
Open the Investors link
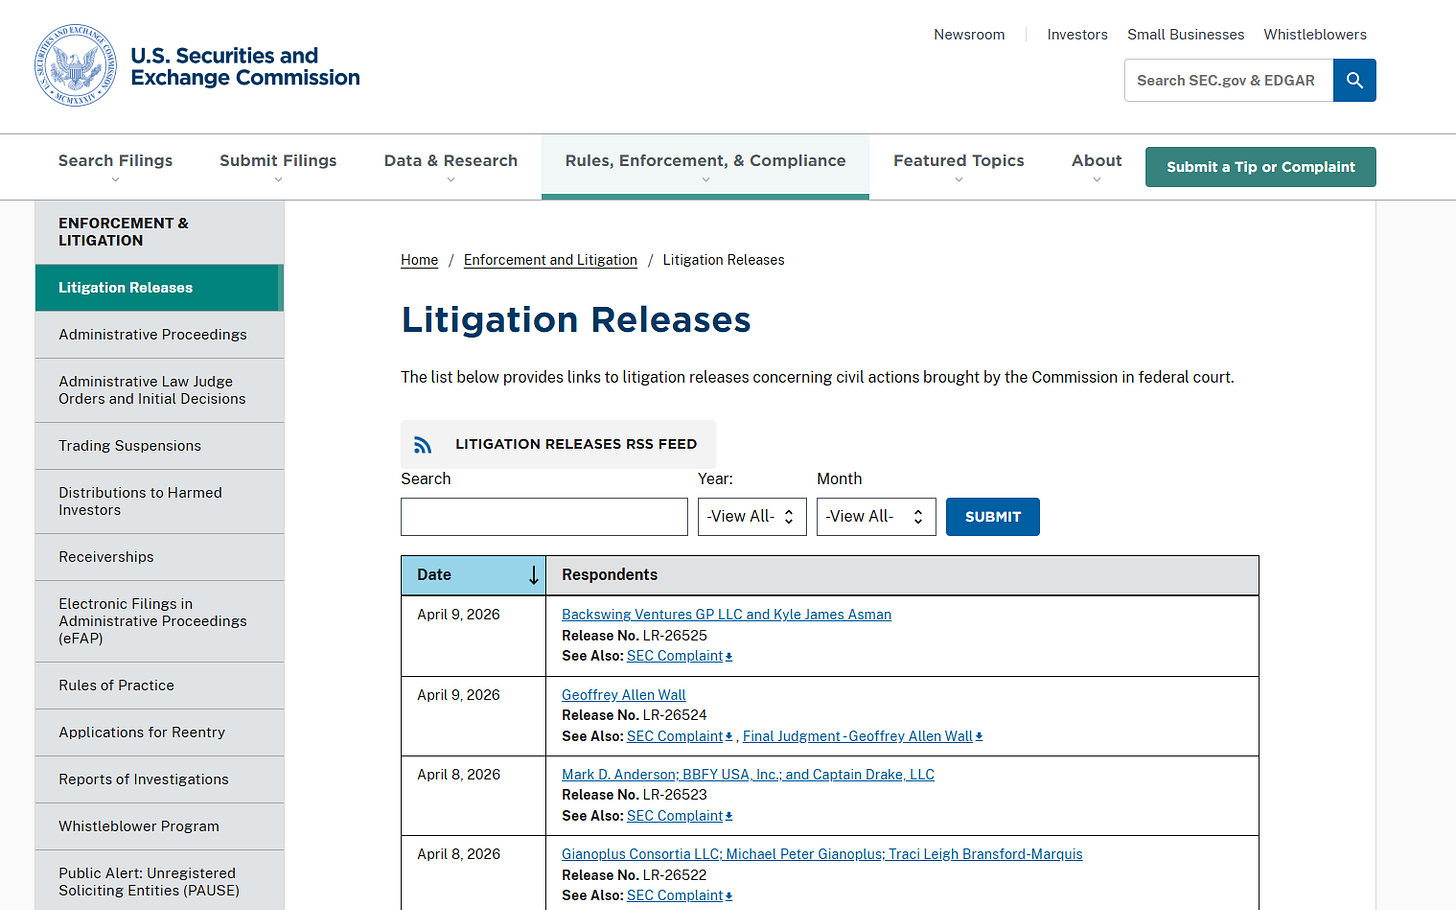coord(1077,35)
